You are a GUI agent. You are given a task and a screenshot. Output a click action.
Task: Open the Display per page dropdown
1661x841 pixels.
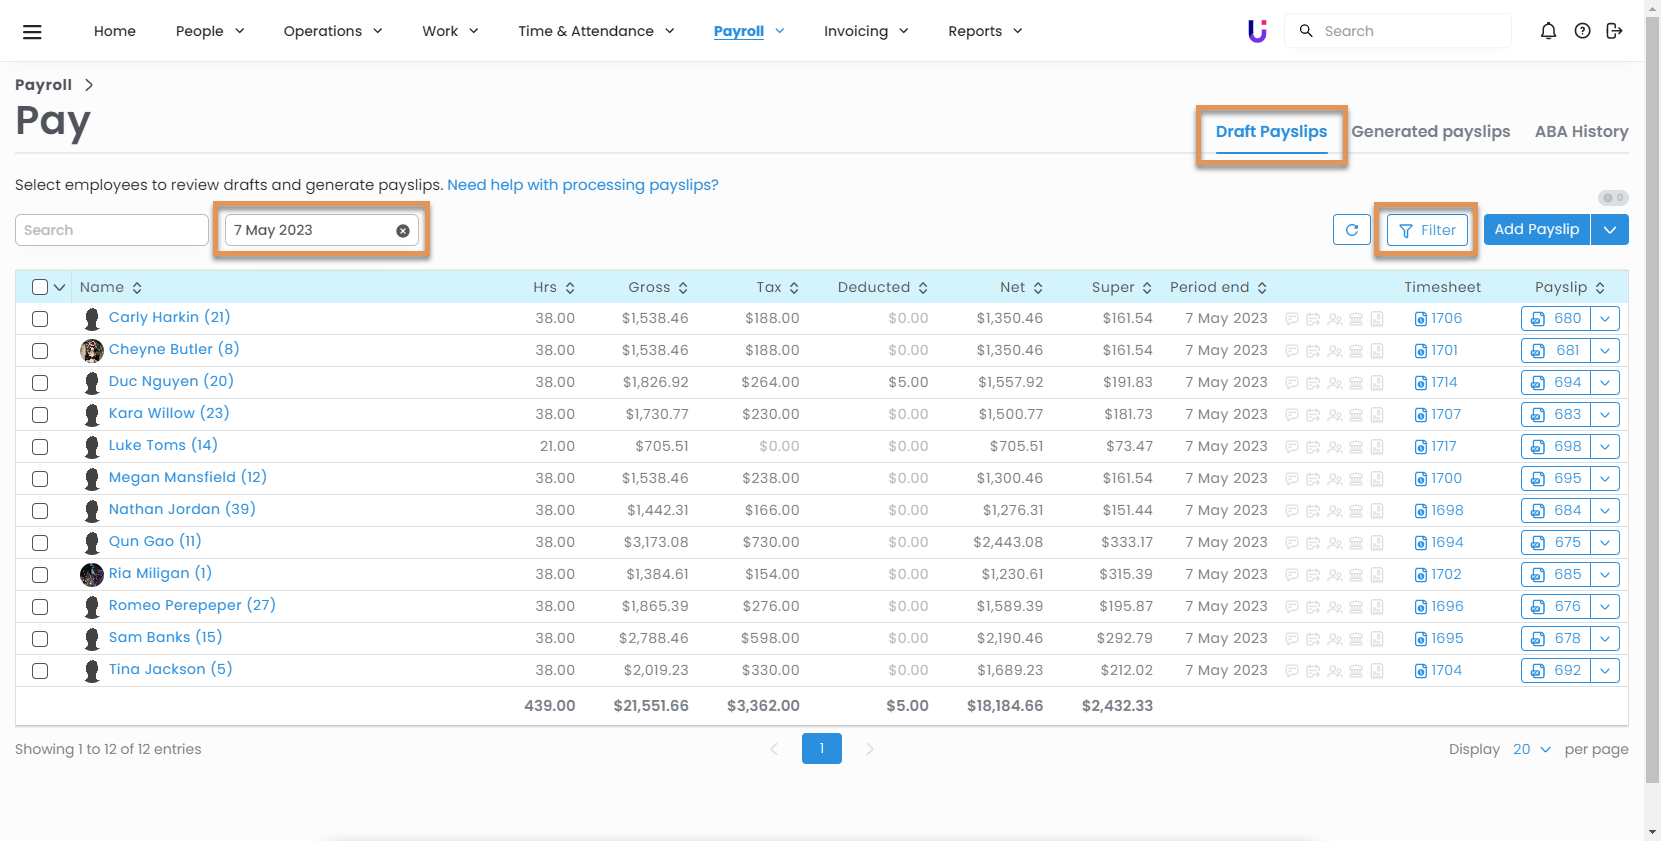tap(1531, 750)
